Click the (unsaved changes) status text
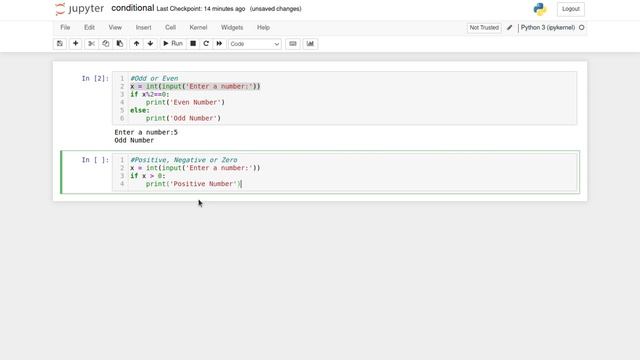 tap(276, 9)
